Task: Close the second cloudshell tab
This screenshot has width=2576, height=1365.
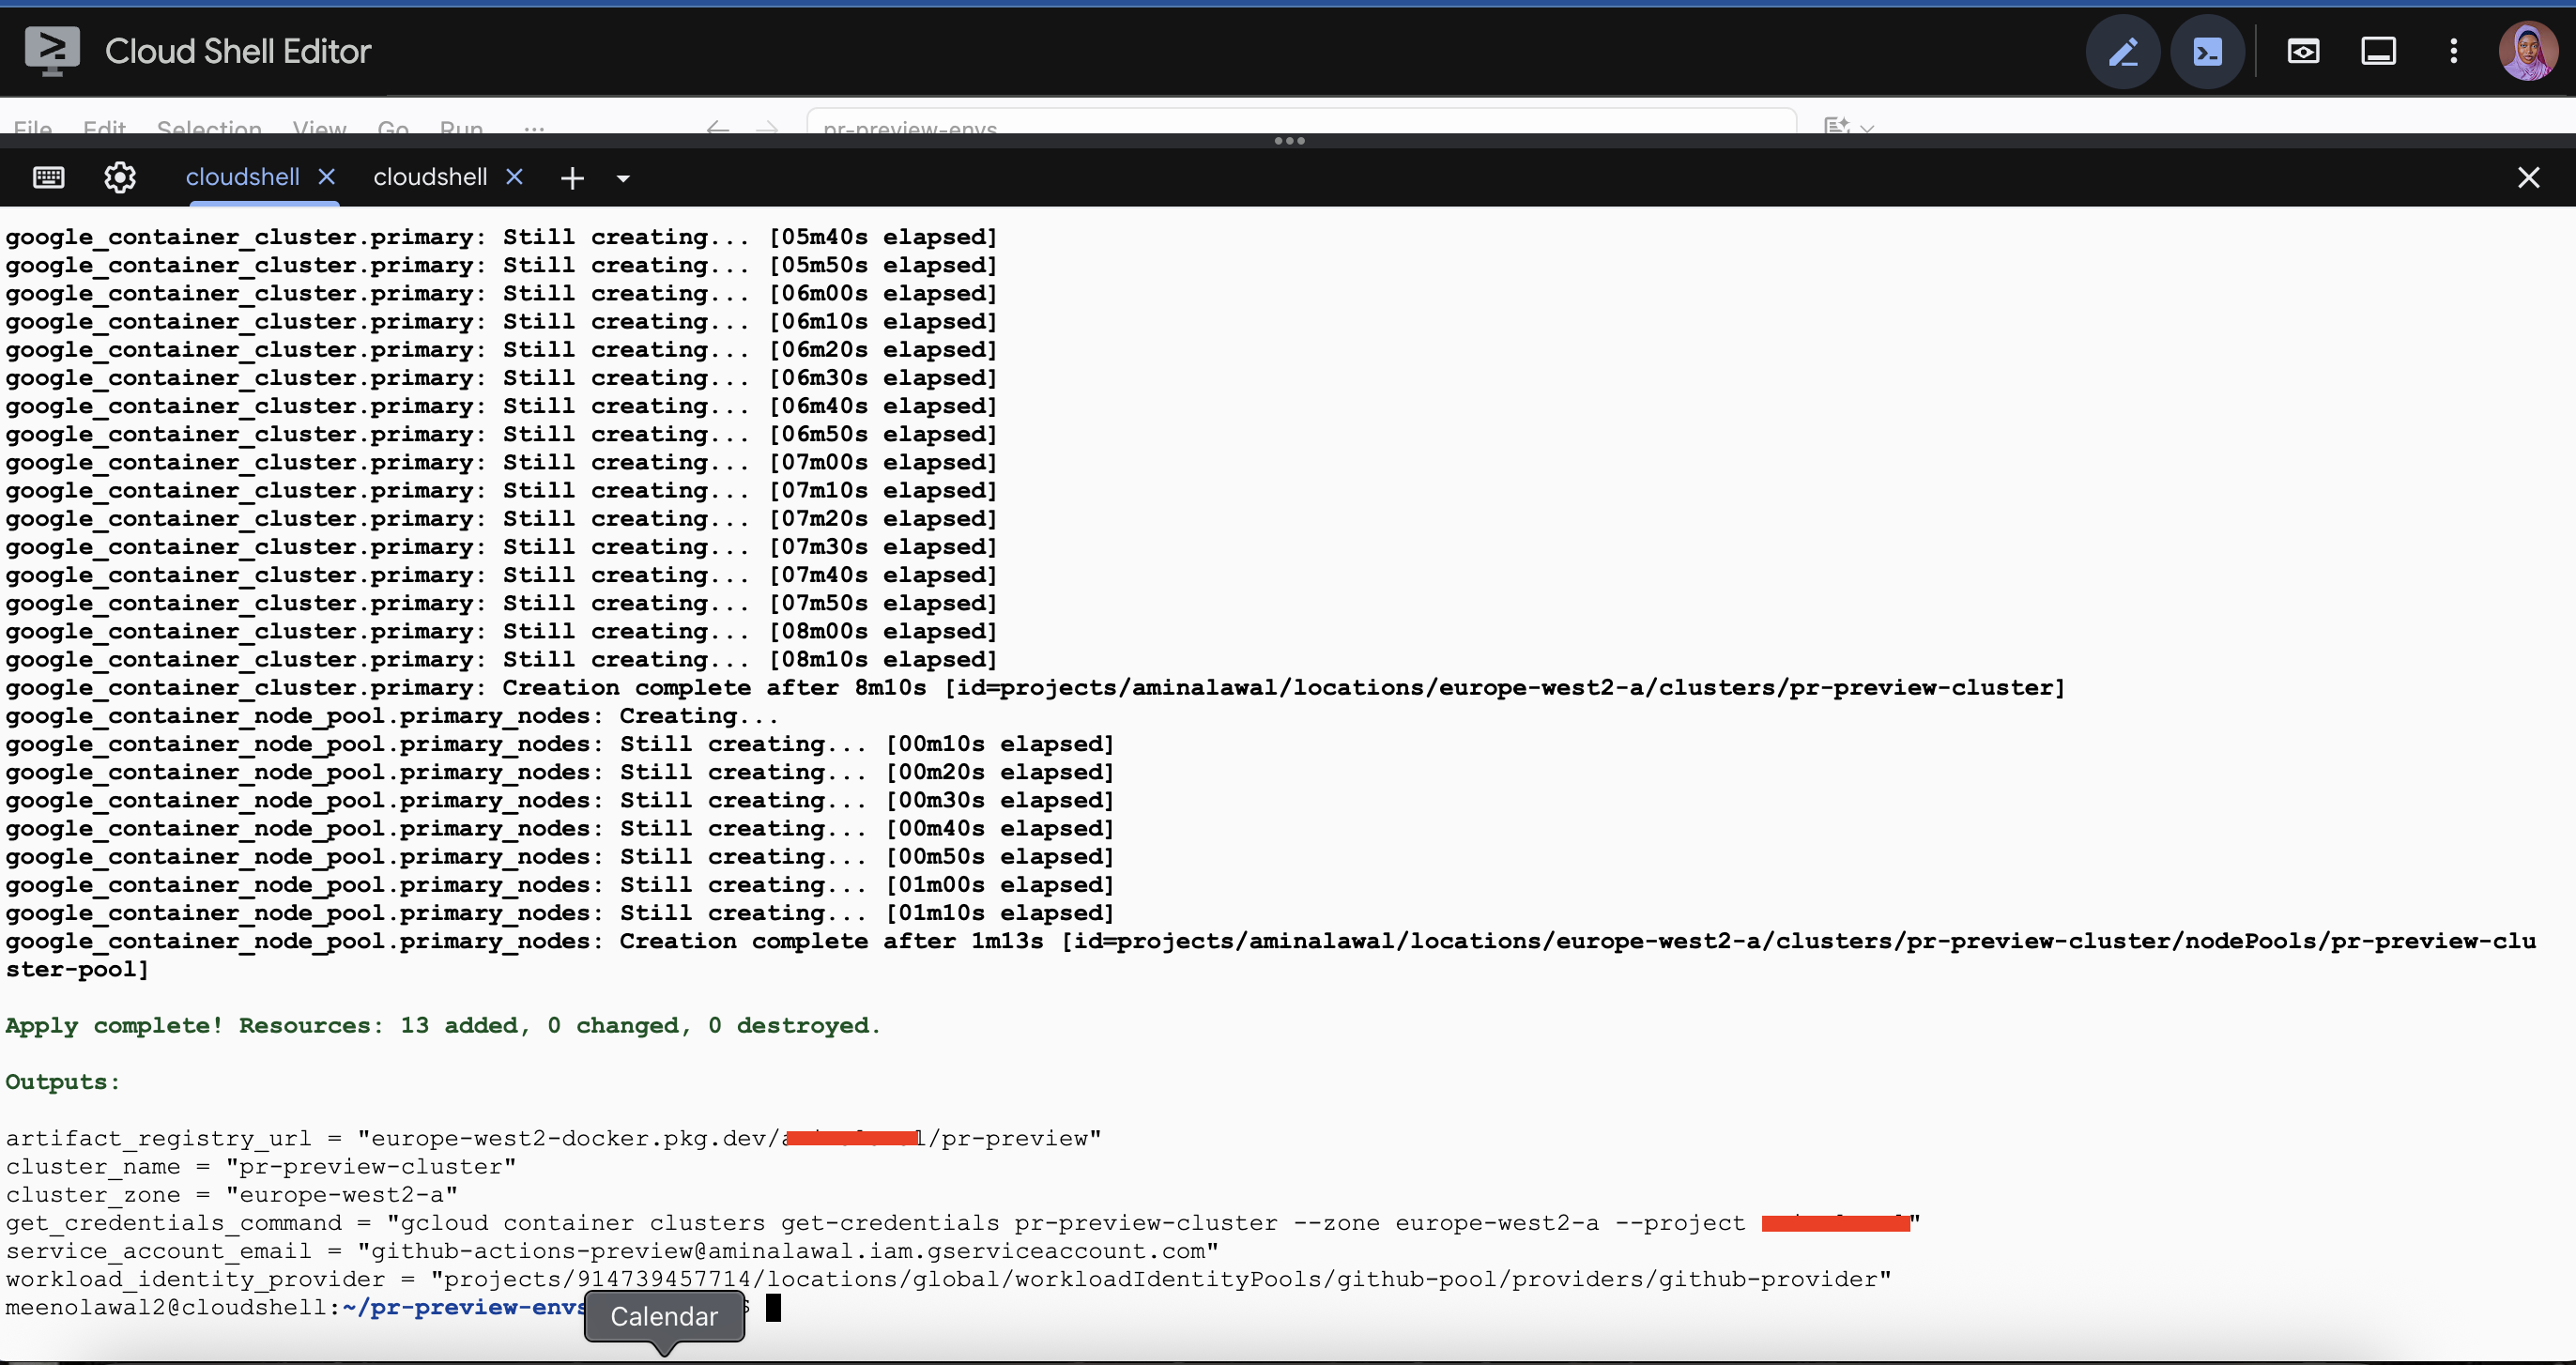Action: click(514, 177)
